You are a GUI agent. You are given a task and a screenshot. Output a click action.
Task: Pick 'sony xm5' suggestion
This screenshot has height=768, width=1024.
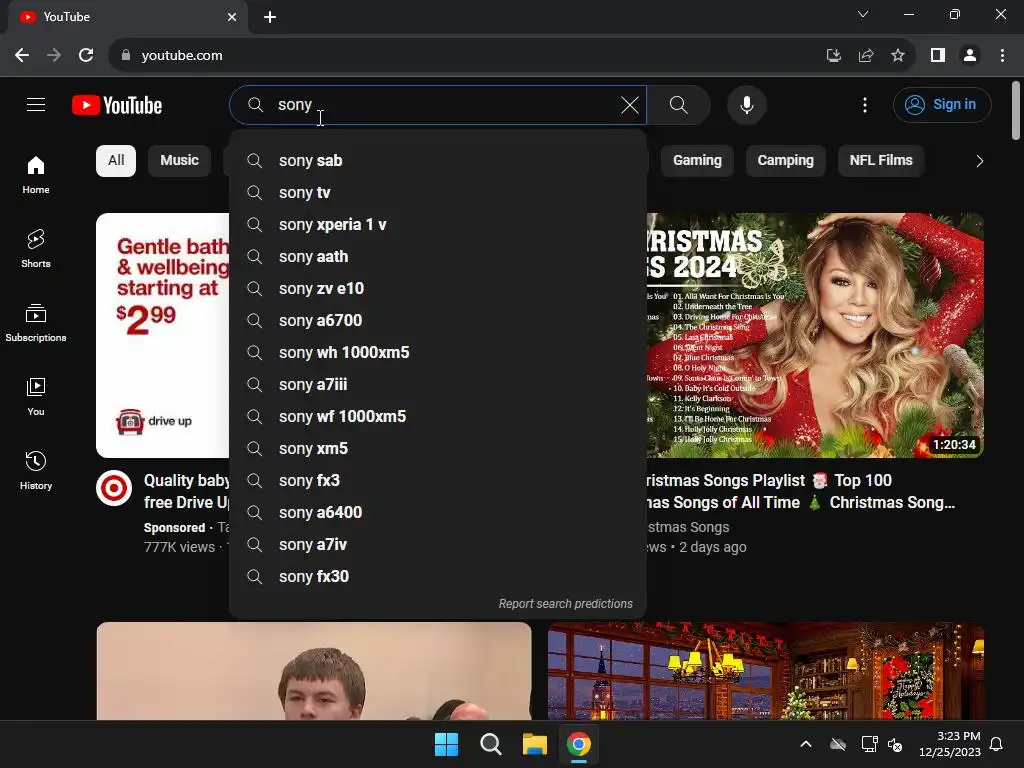438,449
